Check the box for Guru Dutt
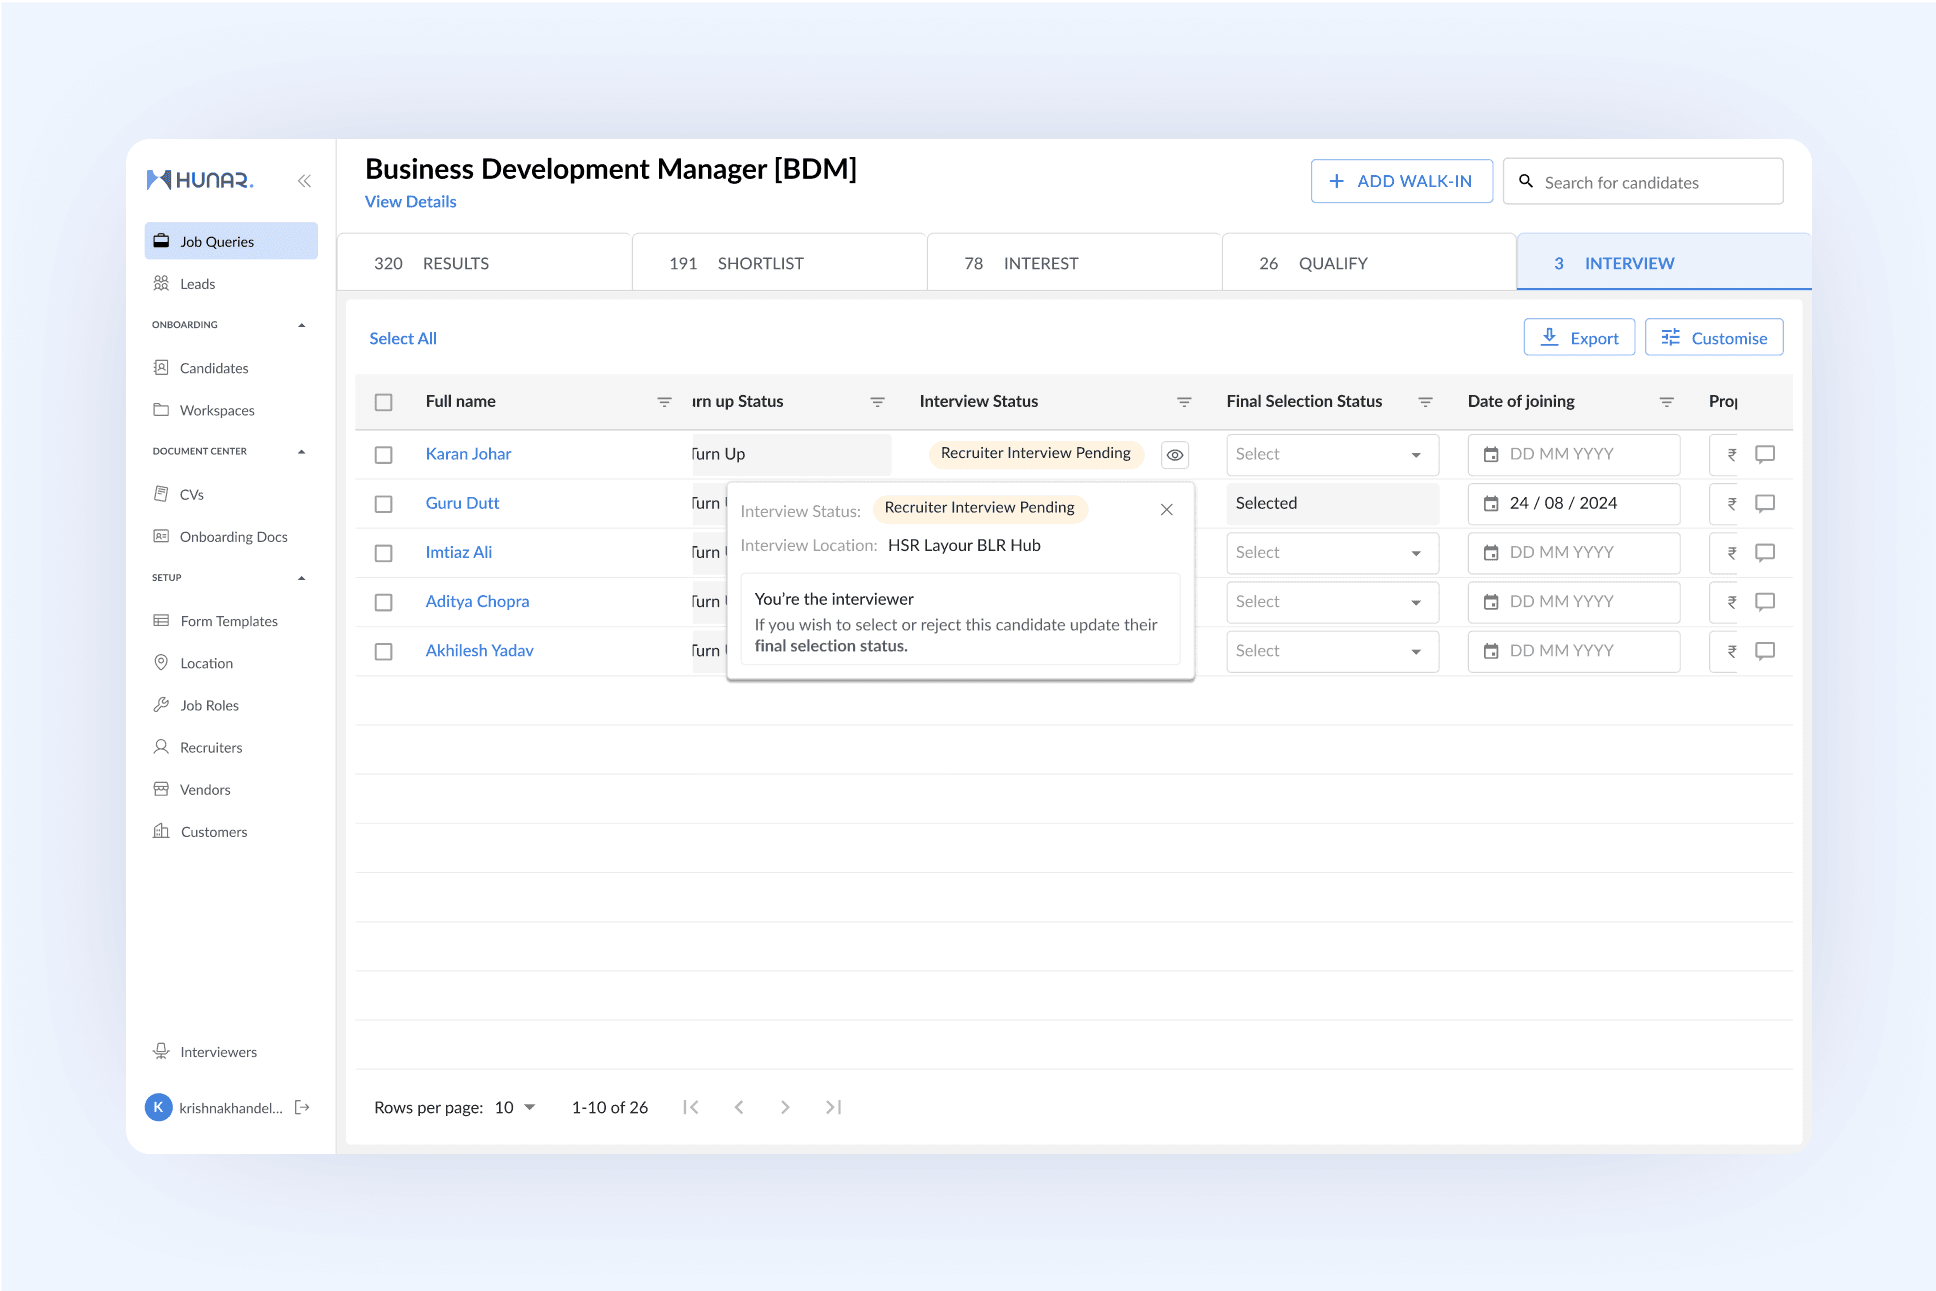 [383, 504]
